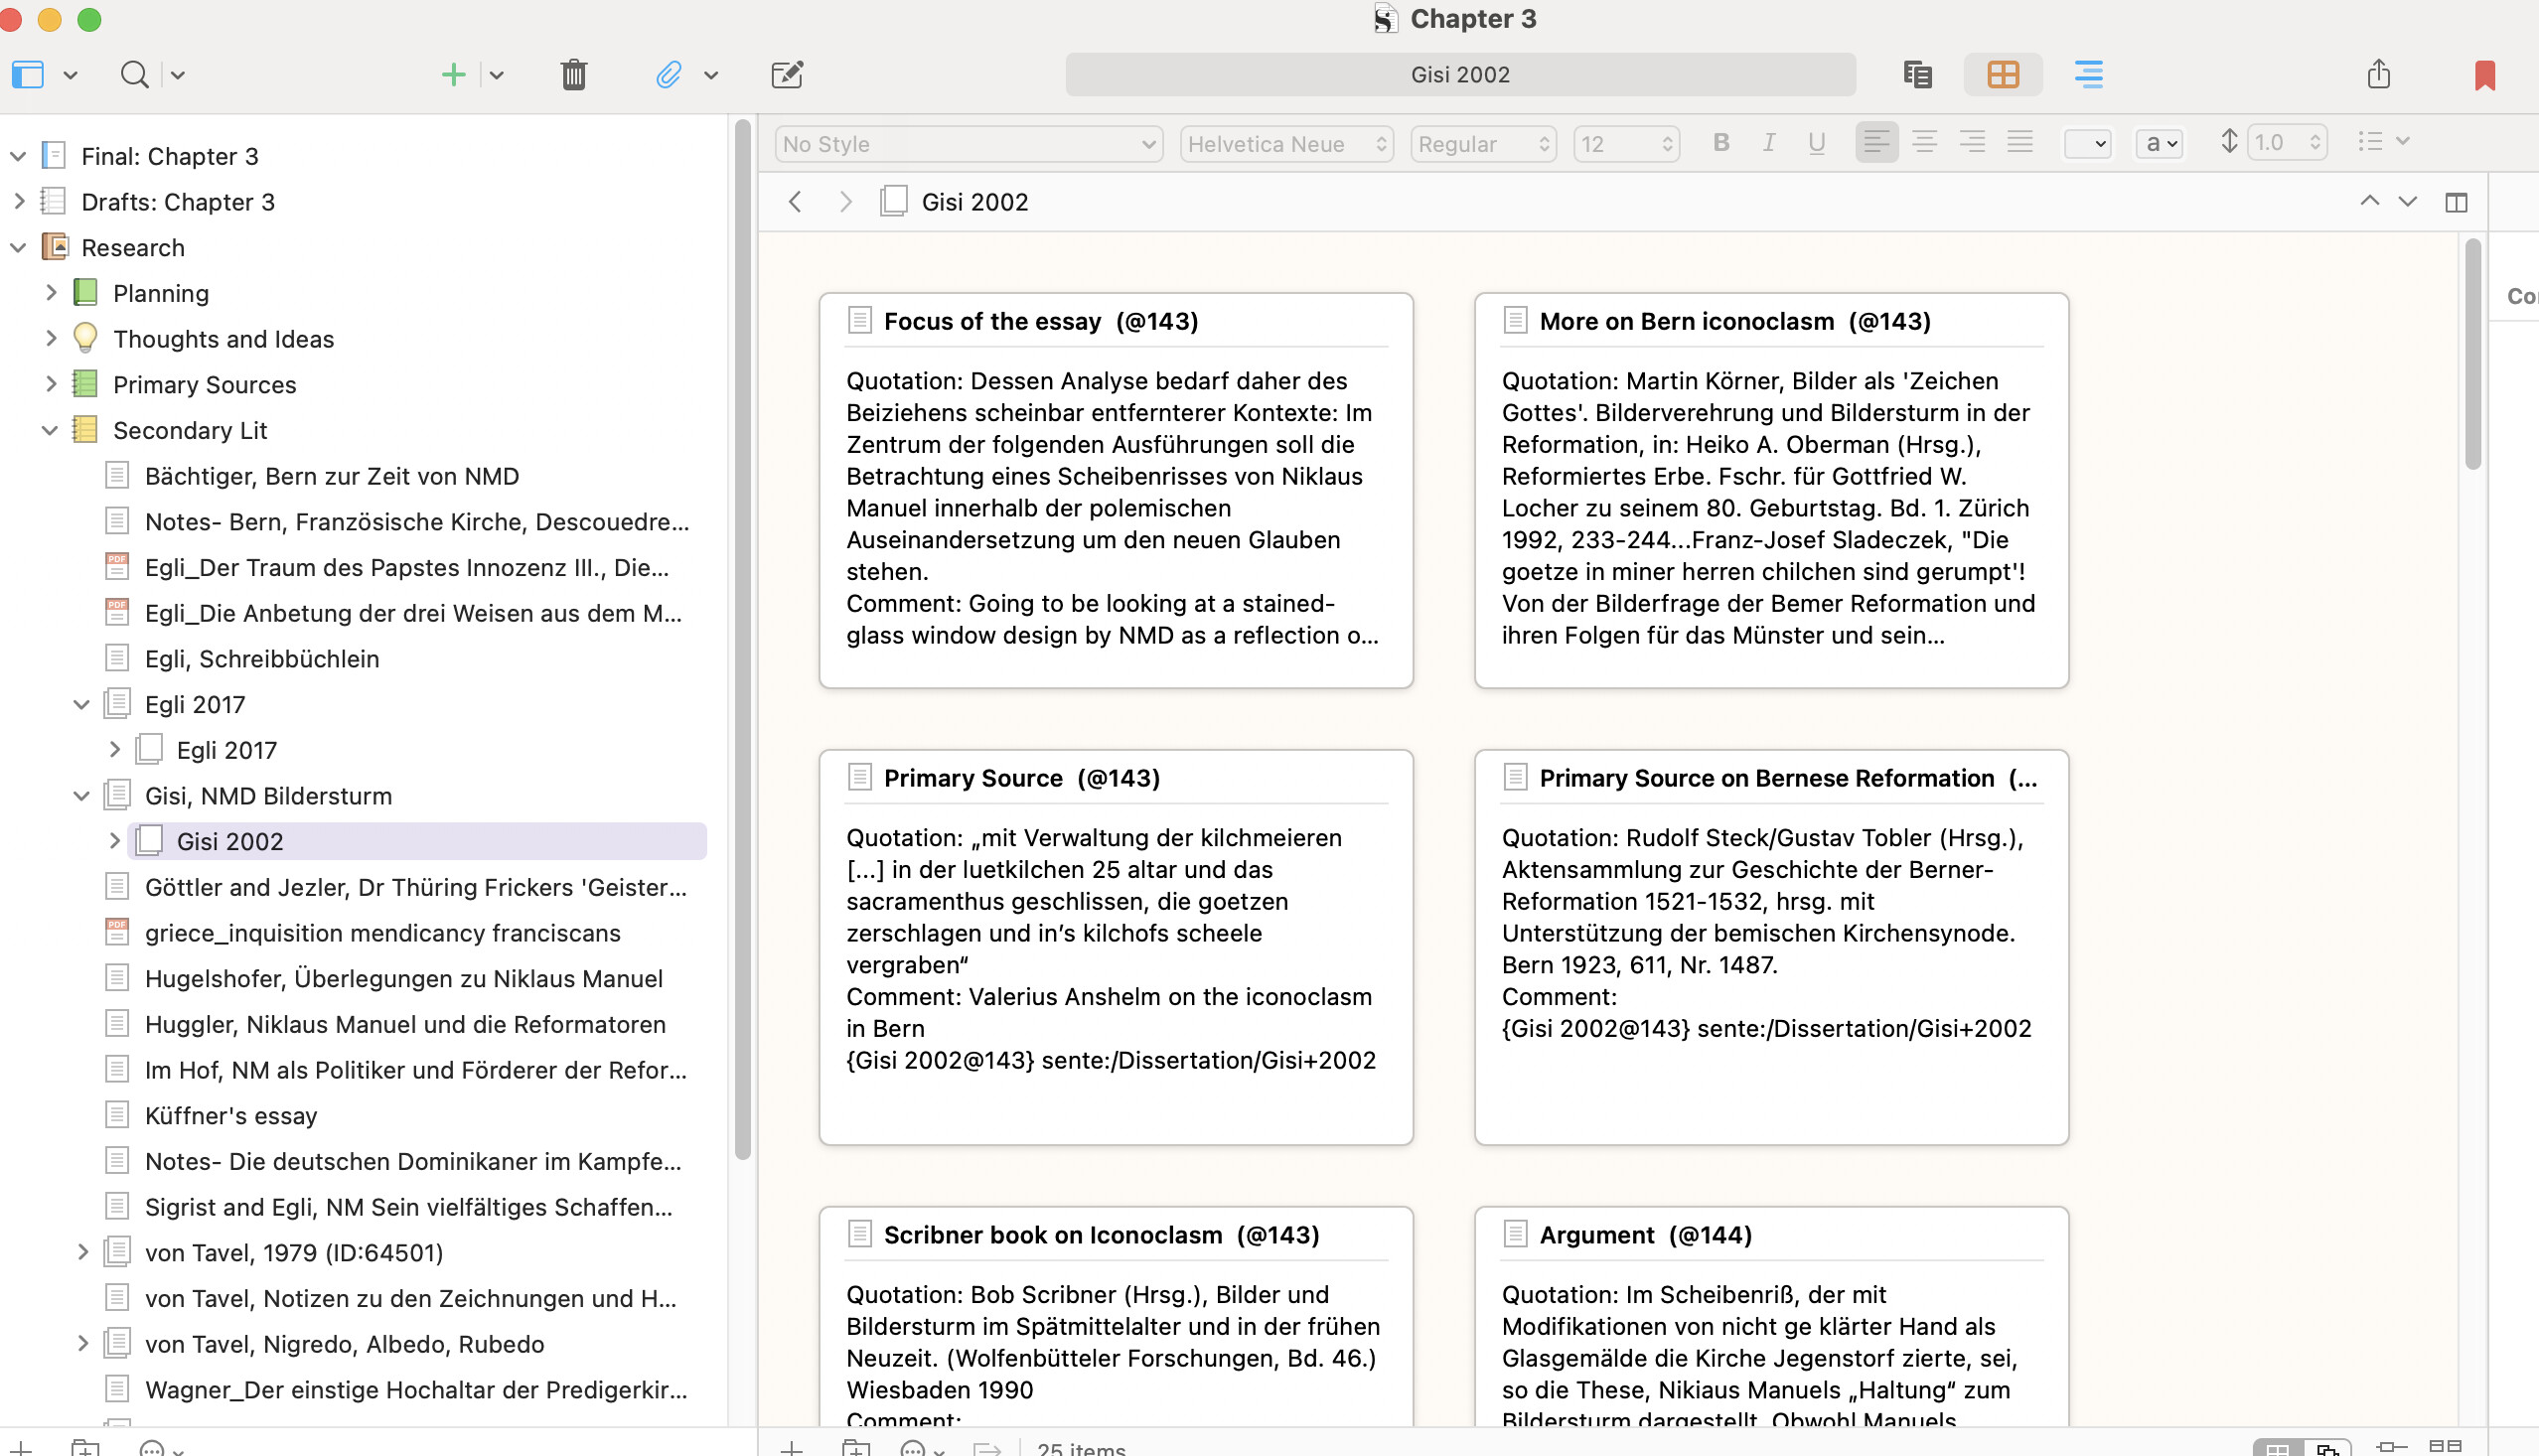Image resolution: width=2539 pixels, height=1456 pixels.
Task: Open the share/export panel
Action: pyautogui.click(x=2379, y=74)
